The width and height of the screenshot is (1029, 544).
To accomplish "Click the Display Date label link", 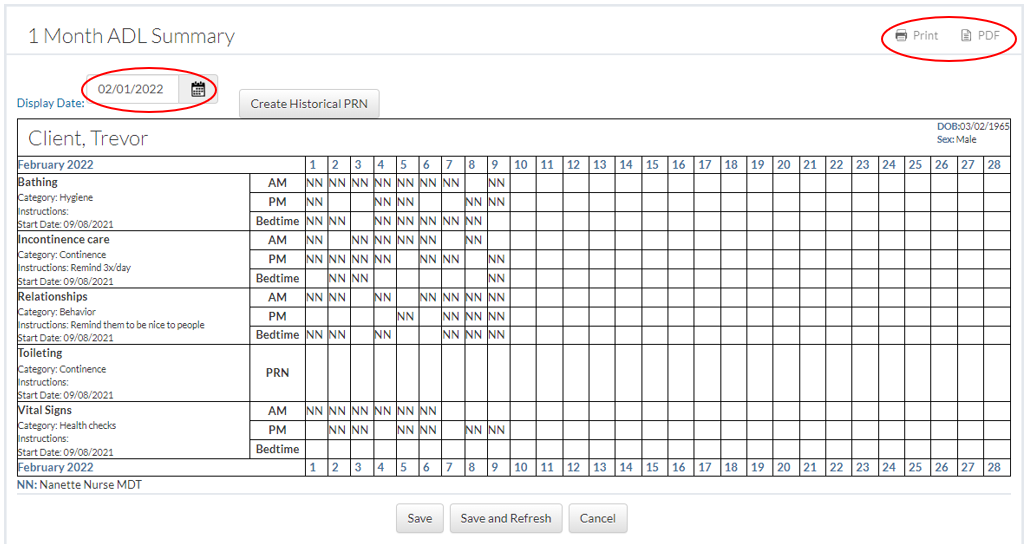I will pyautogui.click(x=50, y=103).
